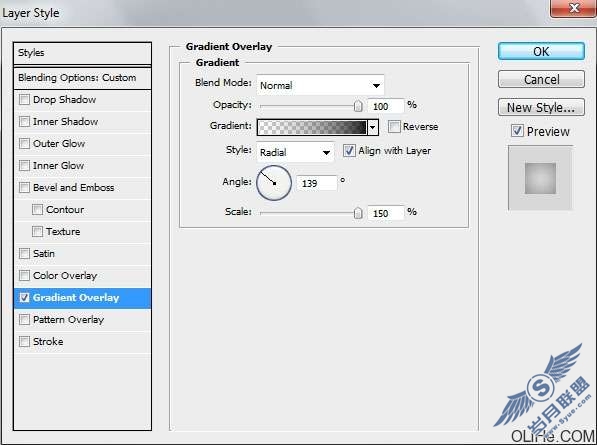
Task: Confirm with the OK button
Action: click(541, 51)
